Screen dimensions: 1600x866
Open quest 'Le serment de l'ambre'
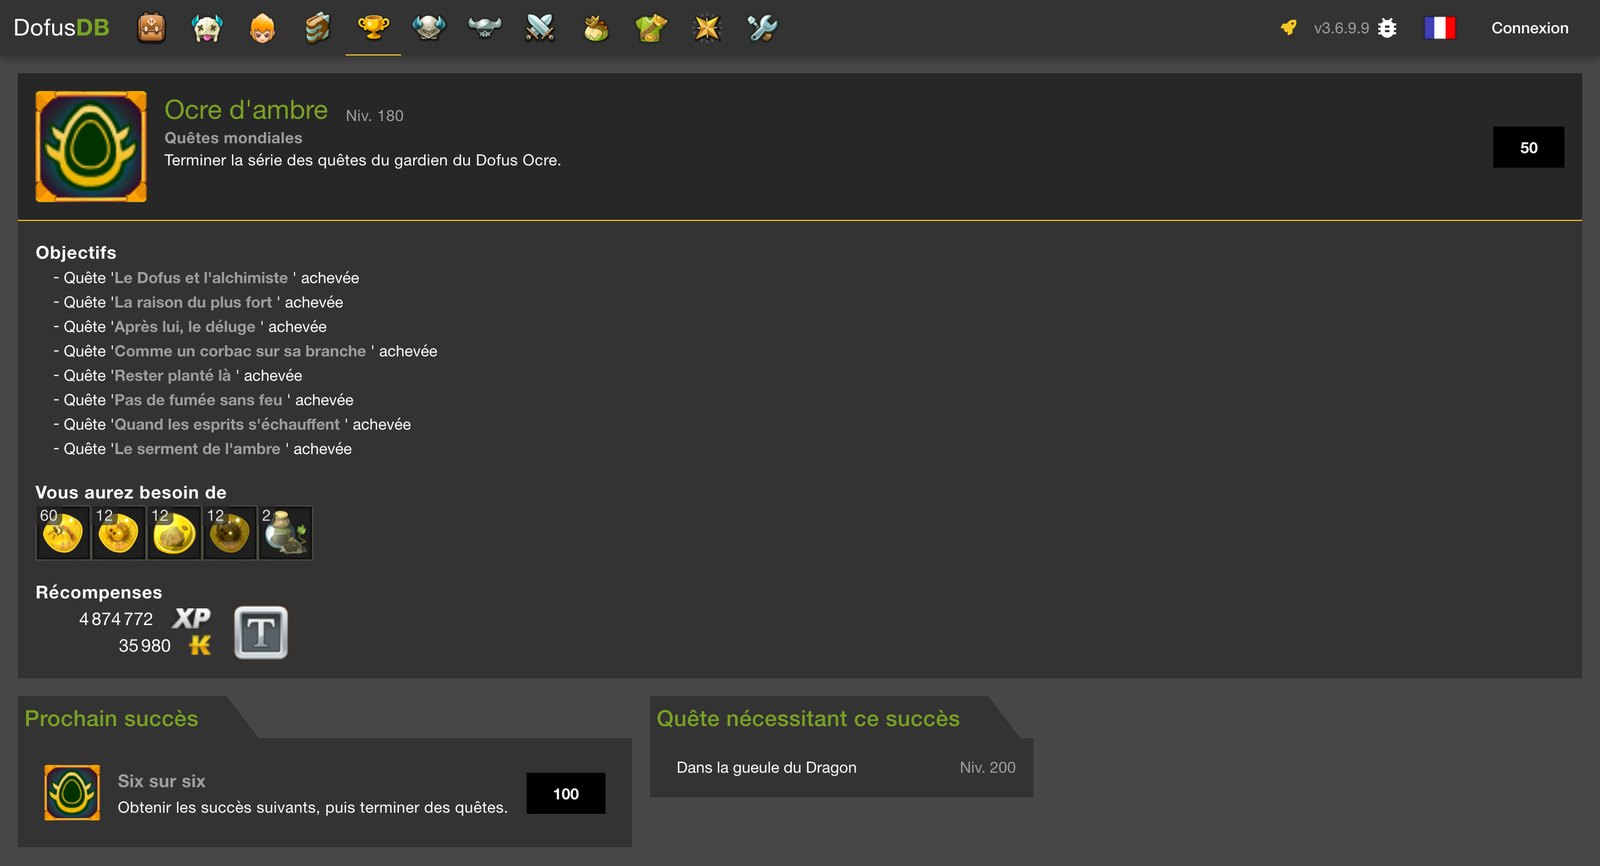click(x=197, y=449)
